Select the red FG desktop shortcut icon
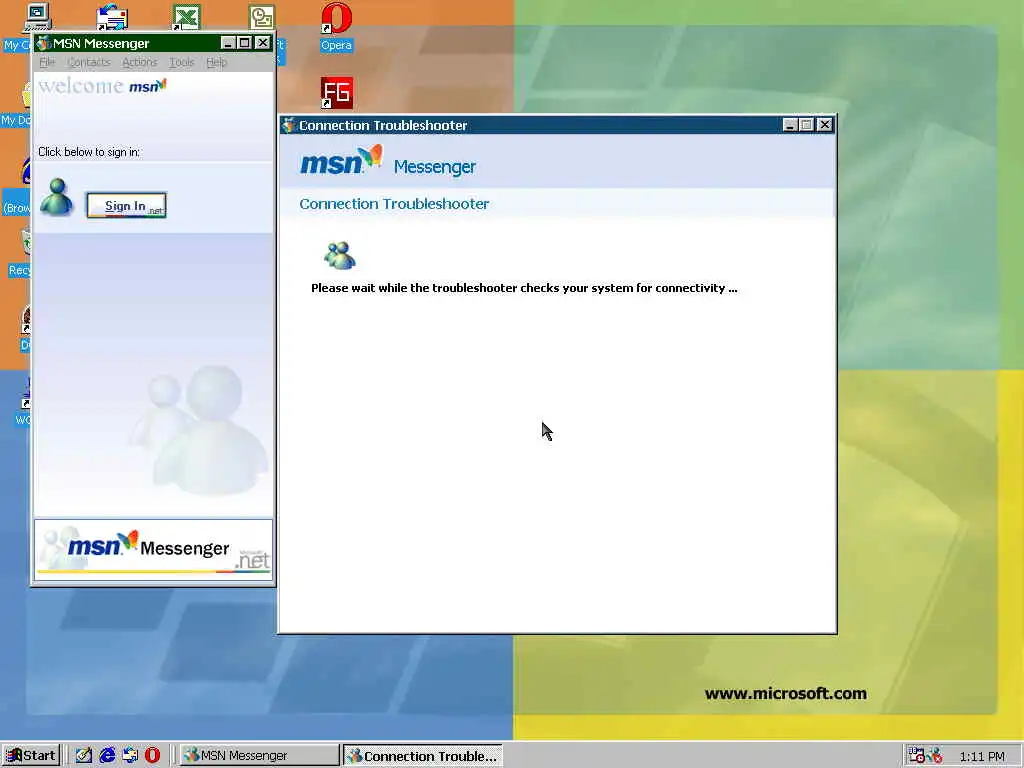1024x768 pixels. tap(336, 93)
